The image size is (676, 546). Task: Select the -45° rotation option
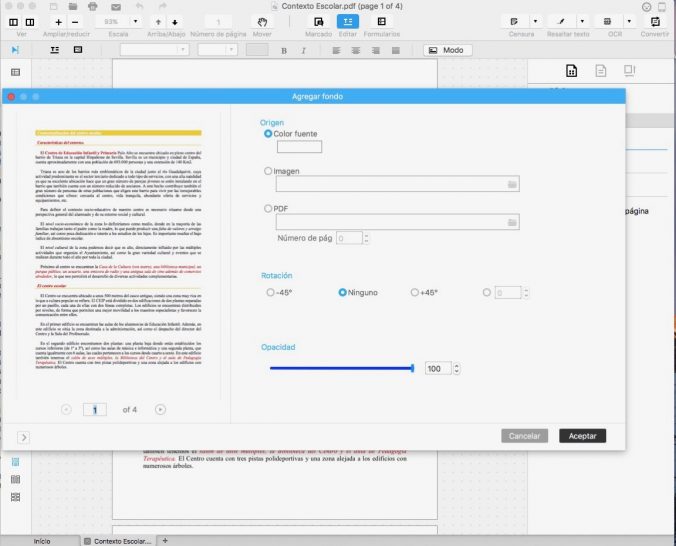coord(270,293)
